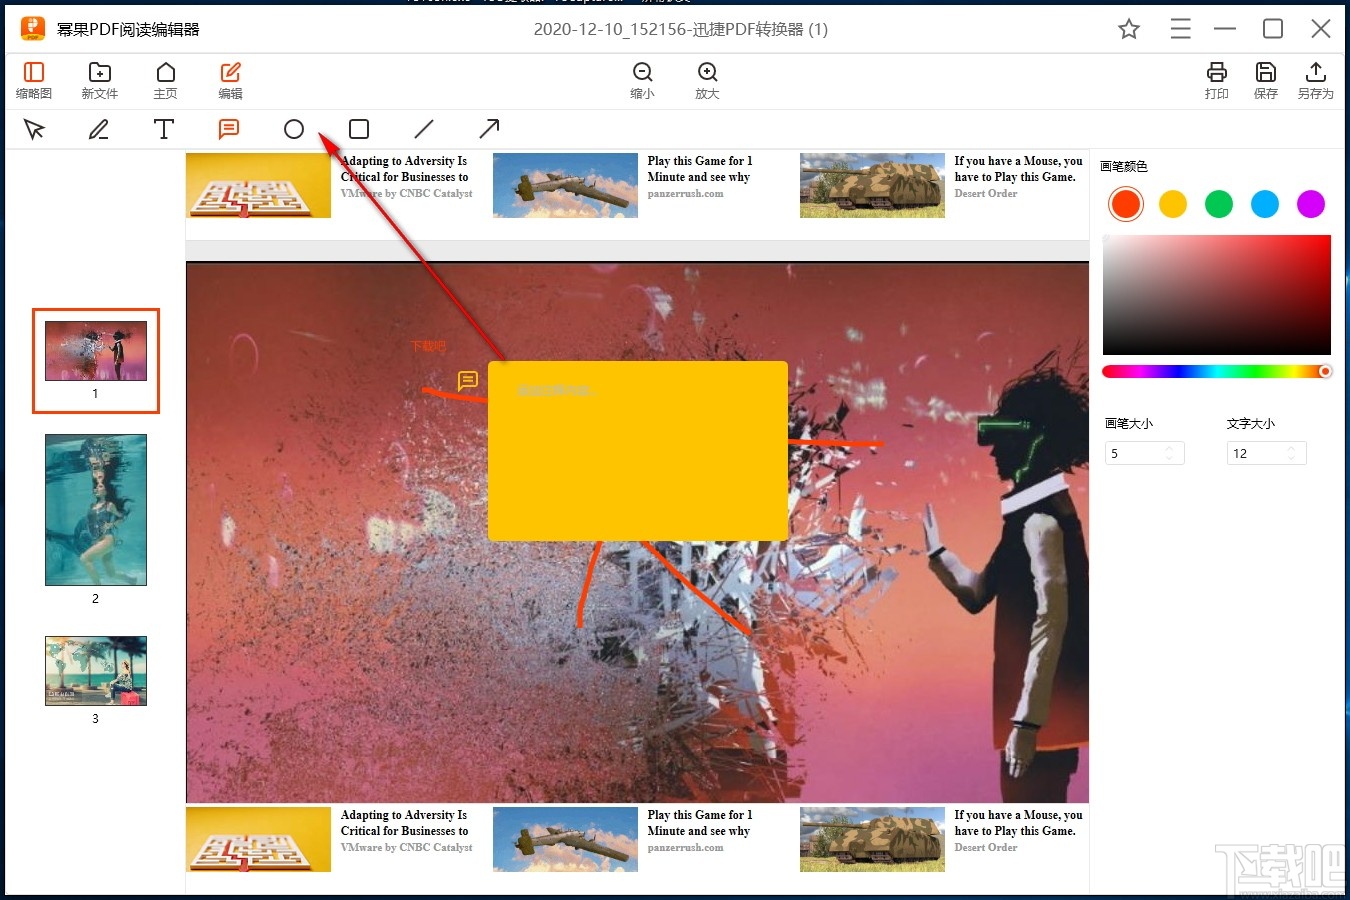Viewport: 1350px width, 900px height.
Task: Pick the yellow pen color
Action: click(1173, 204)
